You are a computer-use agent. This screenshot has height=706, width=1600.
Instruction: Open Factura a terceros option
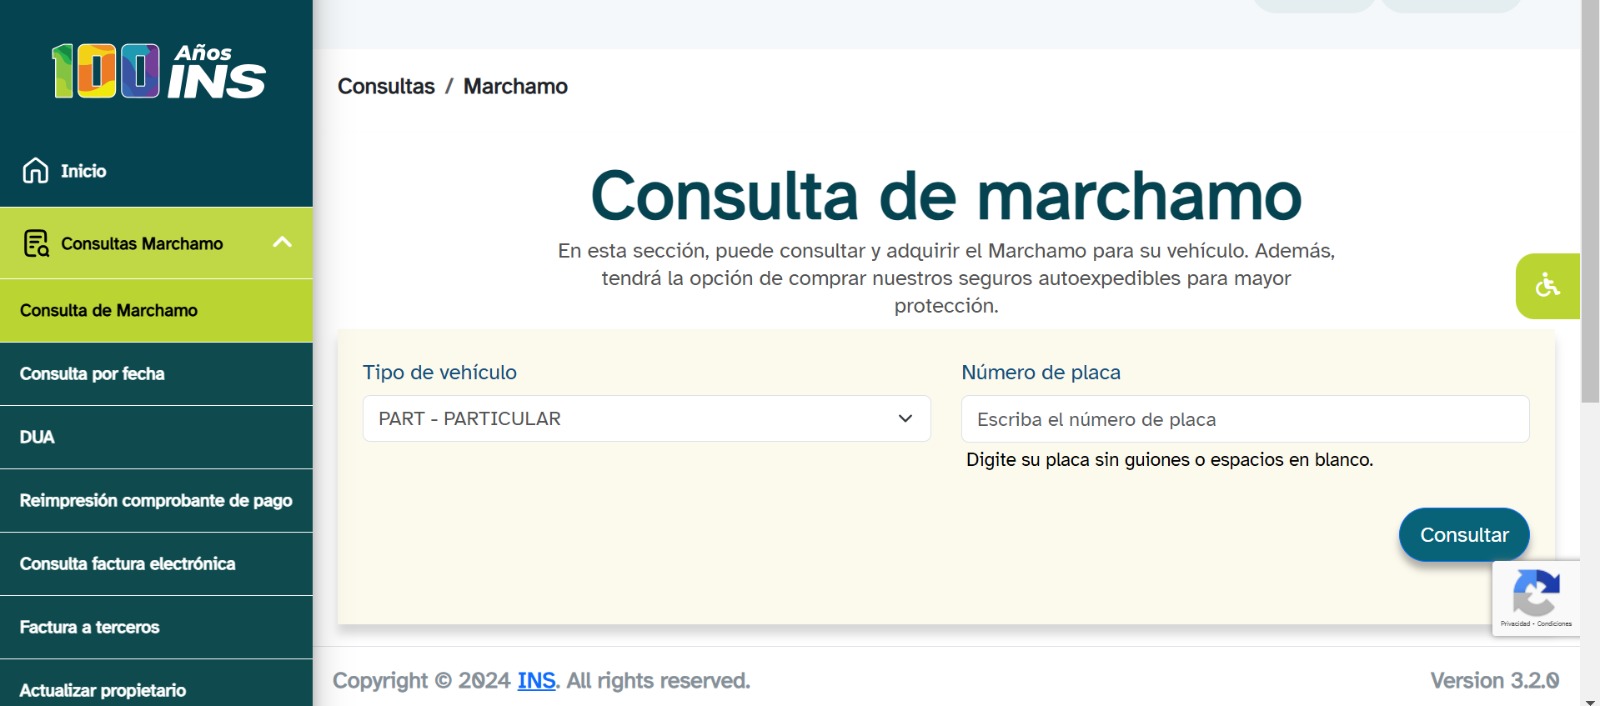89,627
